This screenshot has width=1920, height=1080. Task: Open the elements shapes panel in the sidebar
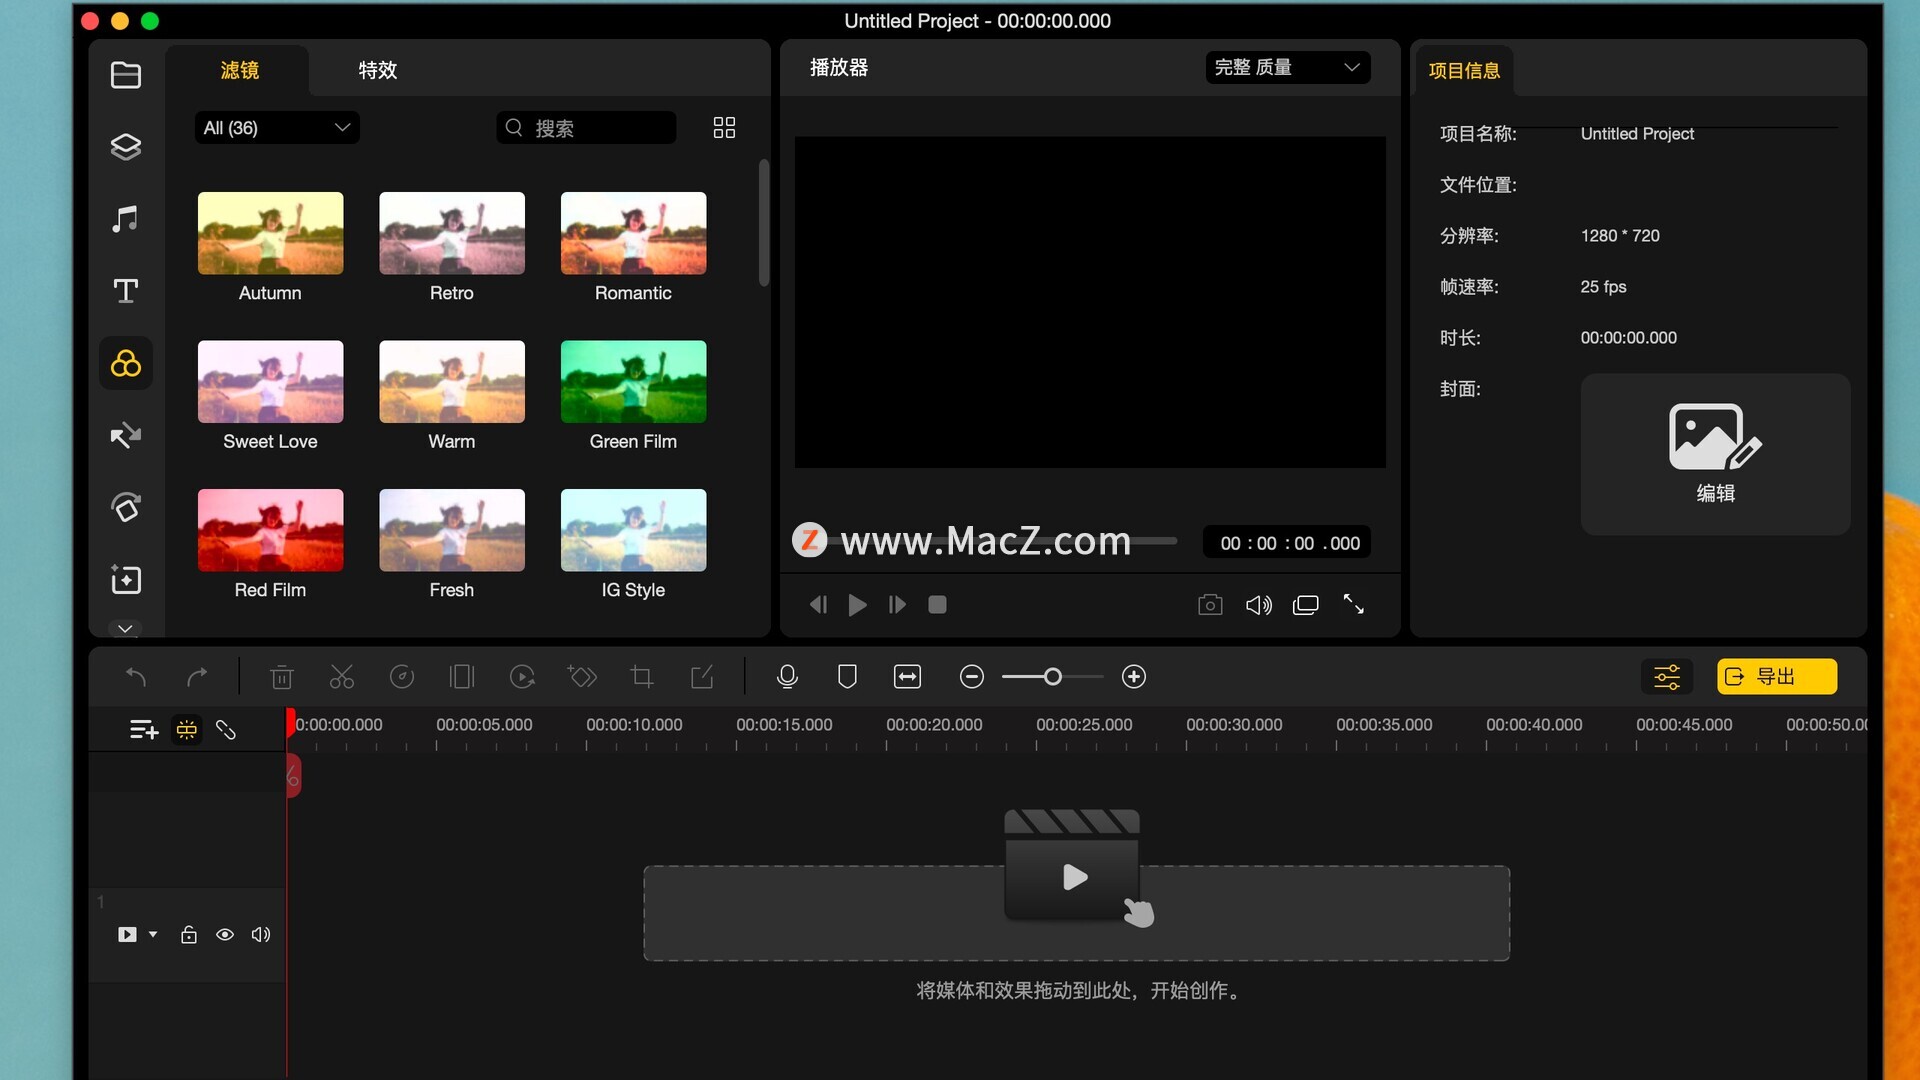pyautogui.click(x=126, y=507)
